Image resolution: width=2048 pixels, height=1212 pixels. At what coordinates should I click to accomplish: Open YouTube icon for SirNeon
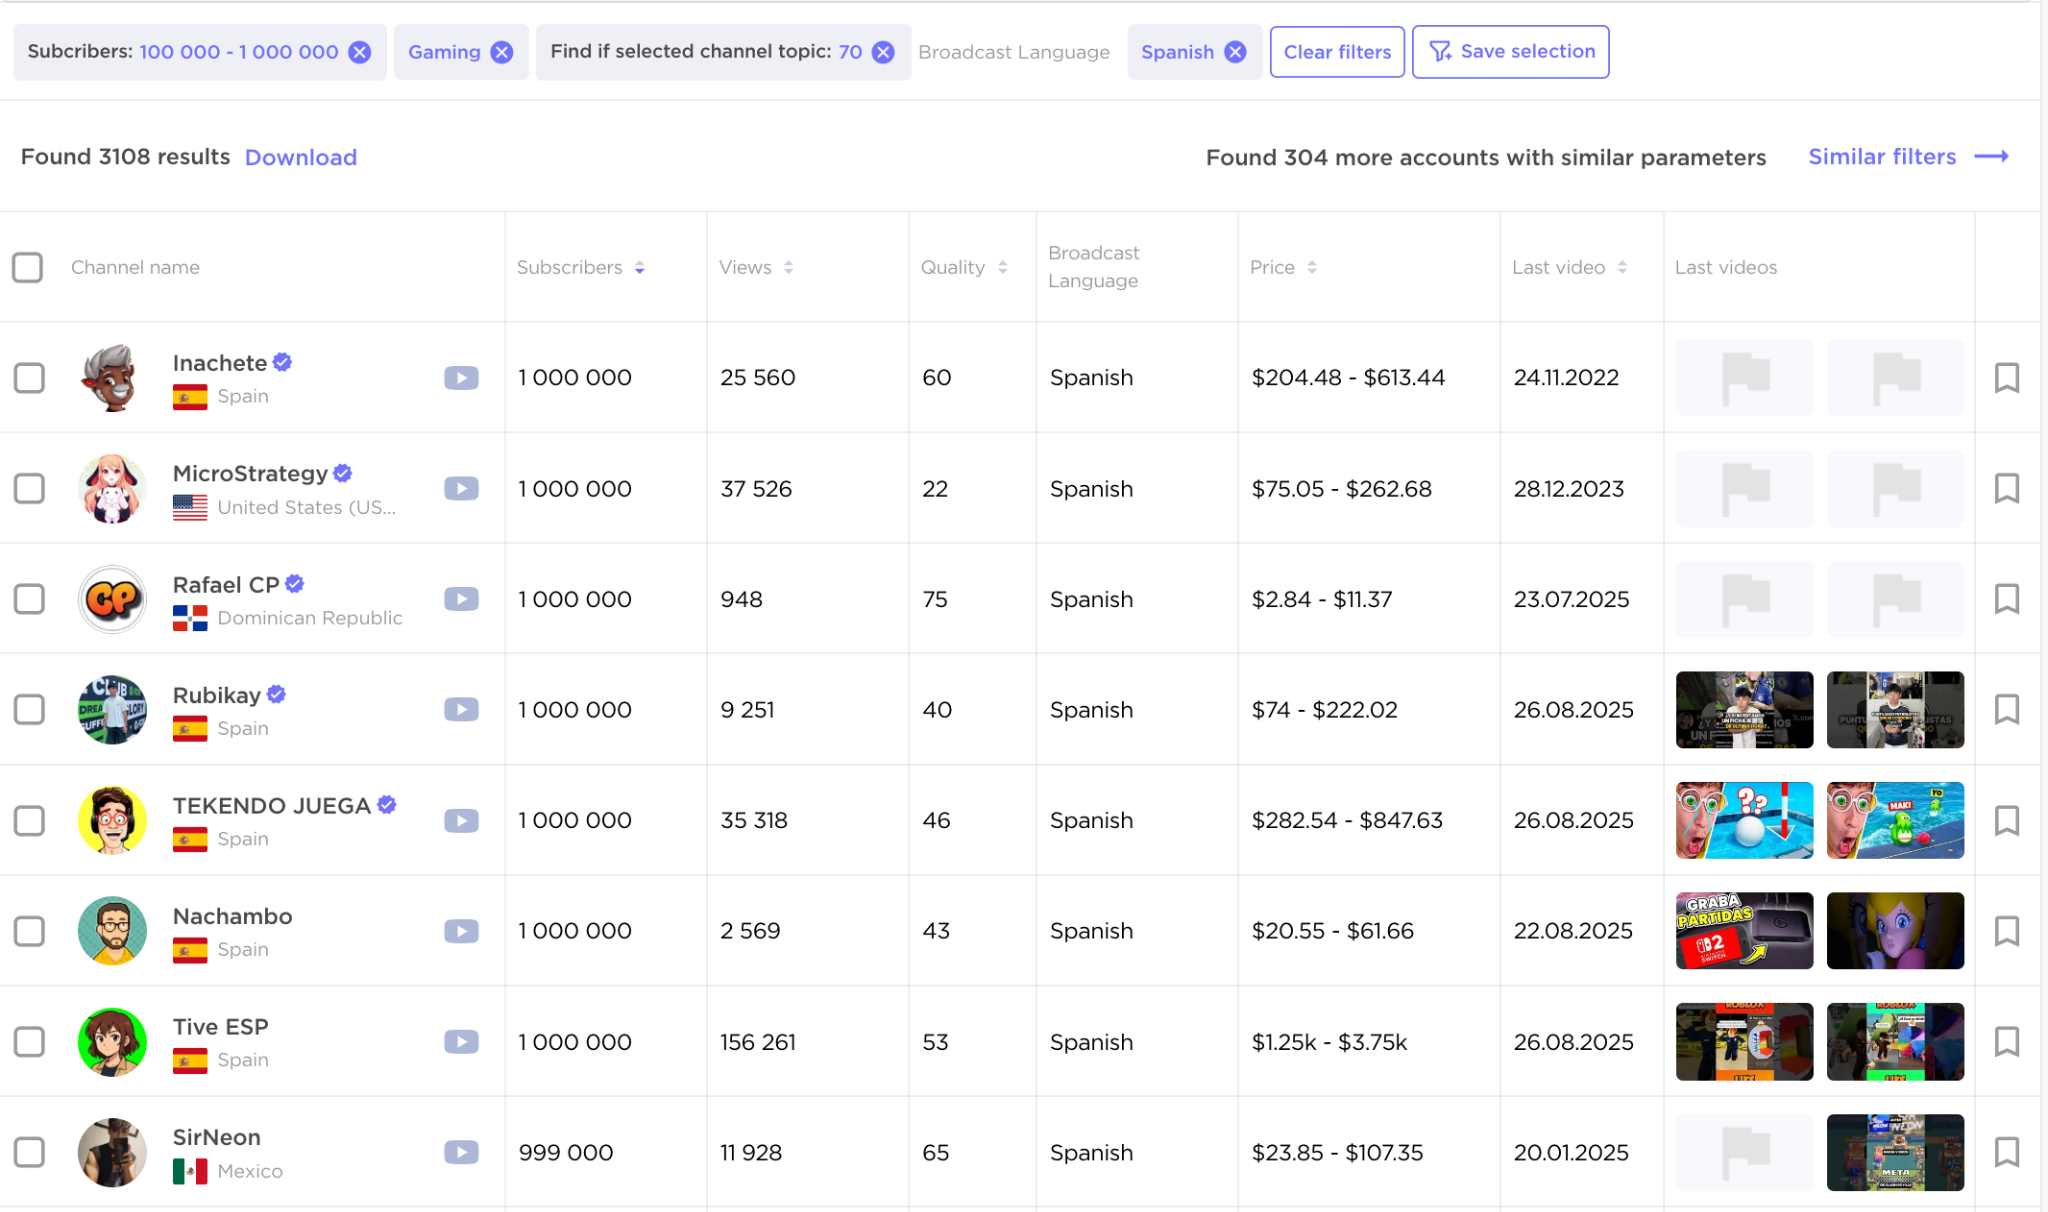click(x=461, y=1152)
